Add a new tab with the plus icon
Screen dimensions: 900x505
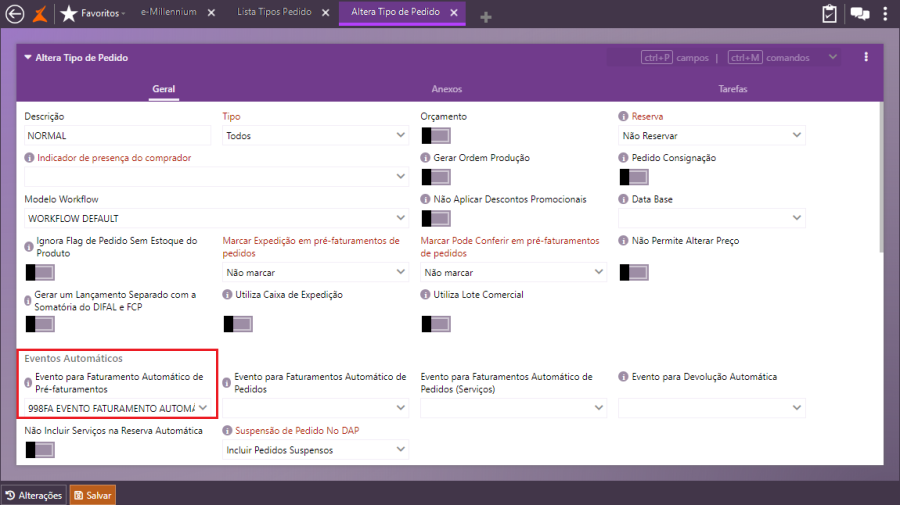[x=486, y=17]
